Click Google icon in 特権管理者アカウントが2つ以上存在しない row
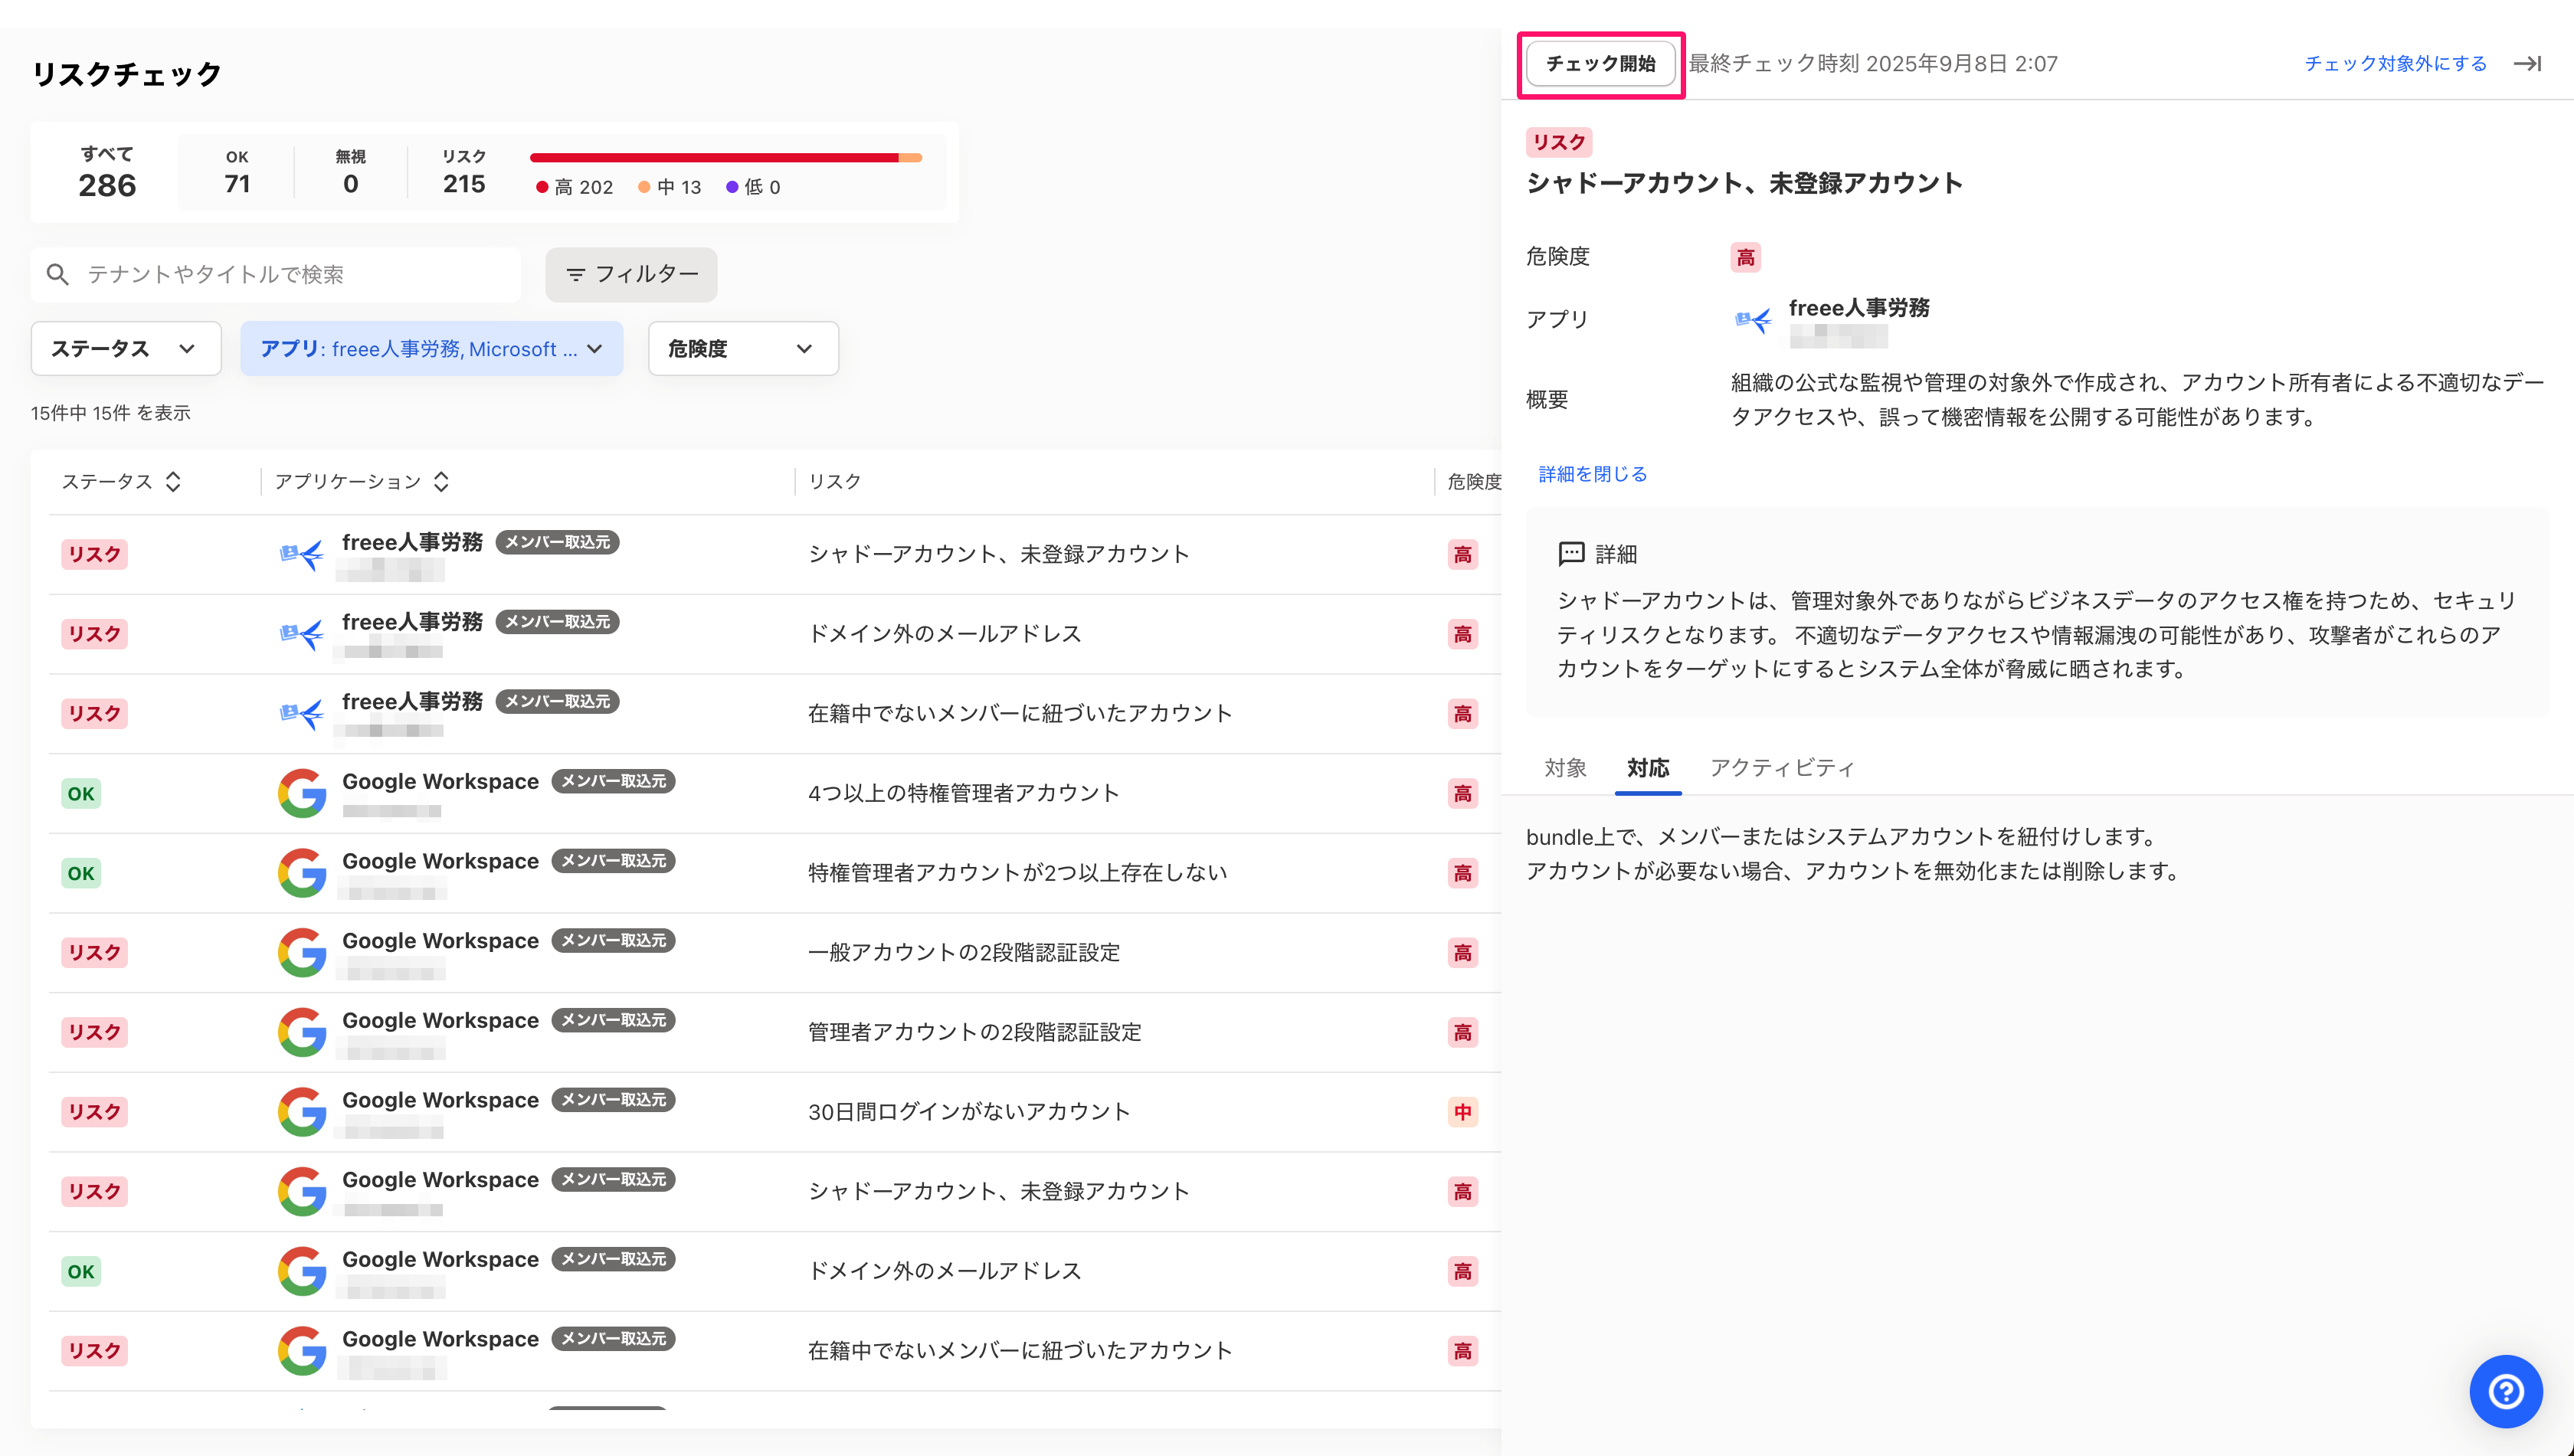Screen dimensions: 2574x1456 302,873
